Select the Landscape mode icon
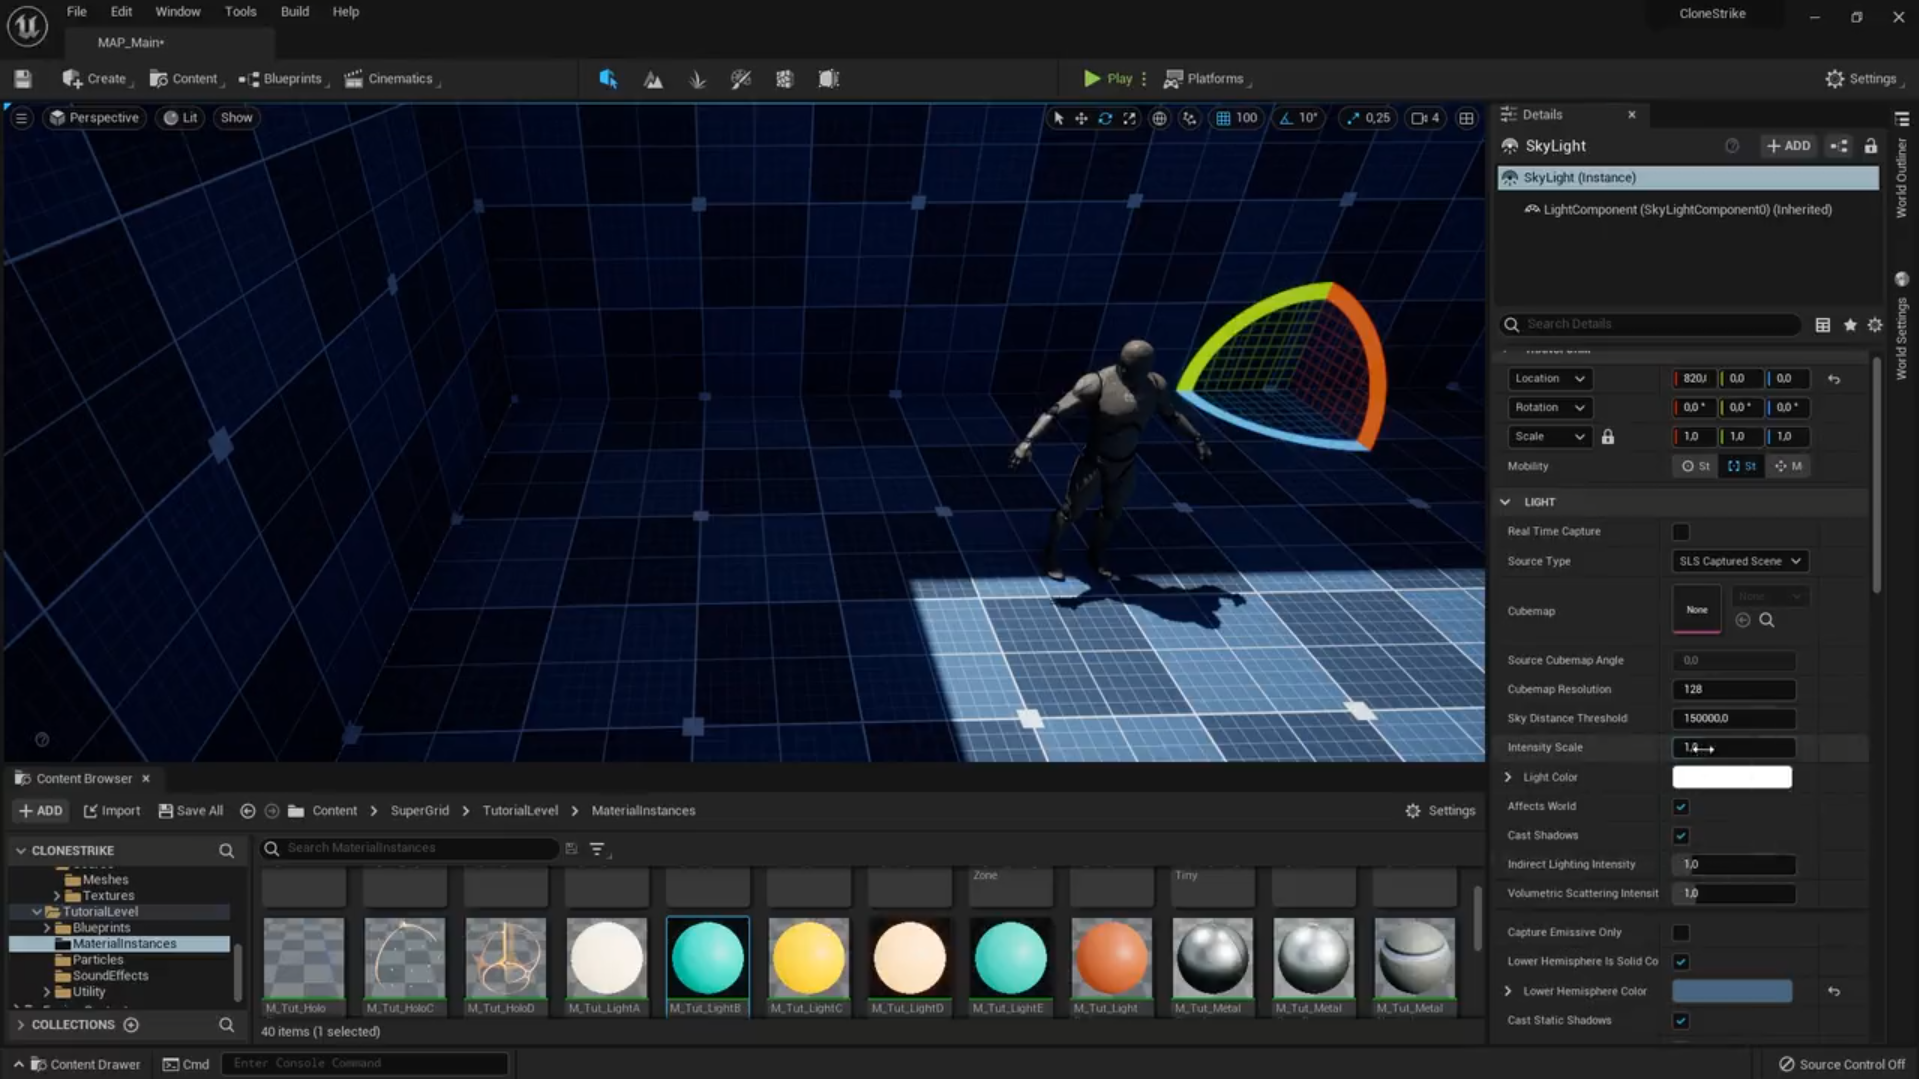 653,79
